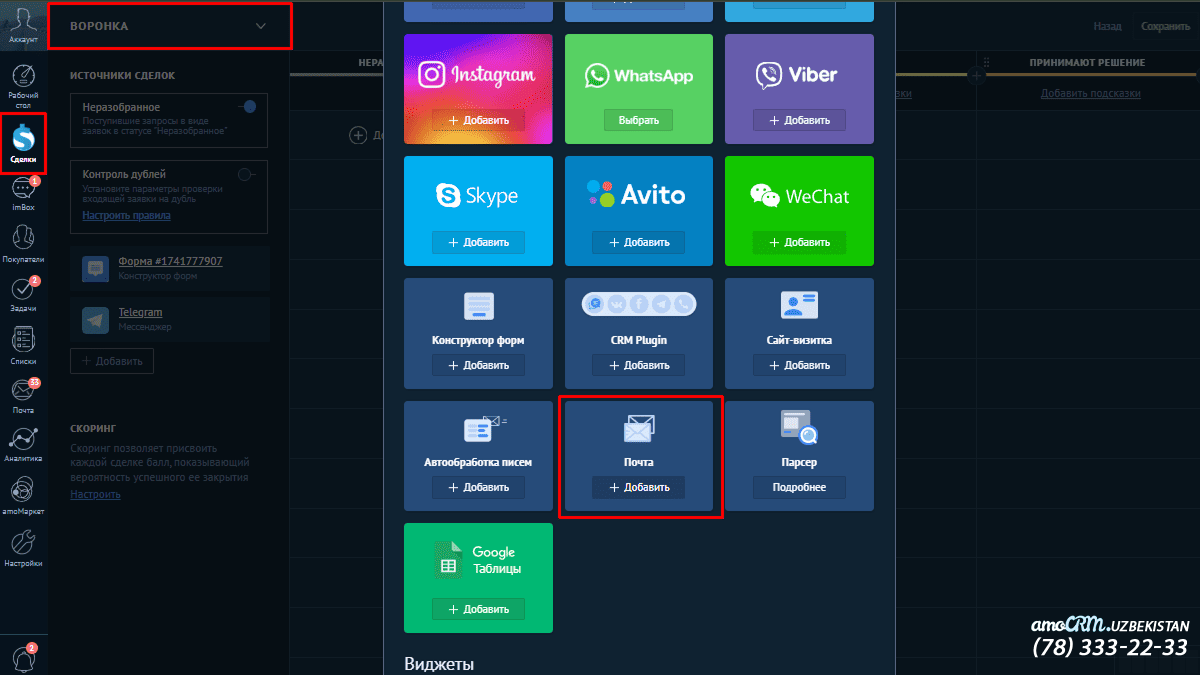Click Добавить подсказки under ПРИНИМАЮТ РЕШЕНИЕ
The image size is (1200, 675).
coord(1090,93)
